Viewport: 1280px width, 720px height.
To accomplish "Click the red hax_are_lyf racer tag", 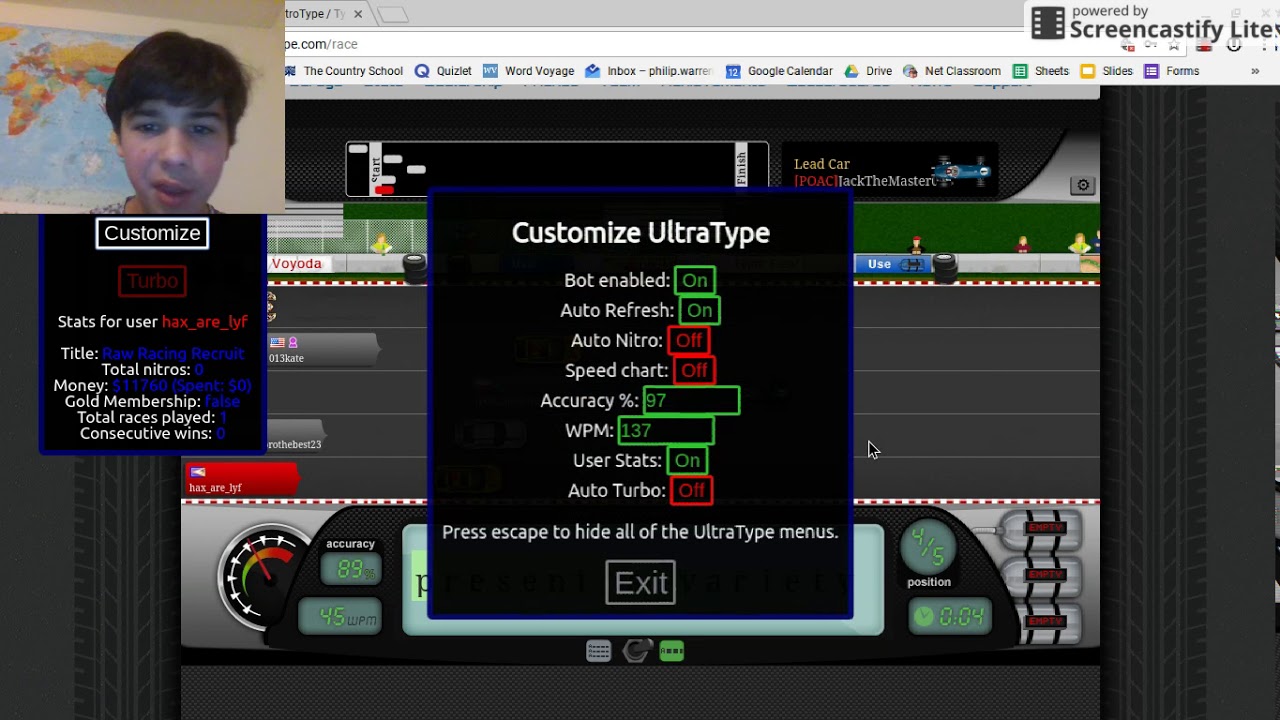I will coord(241,479).
